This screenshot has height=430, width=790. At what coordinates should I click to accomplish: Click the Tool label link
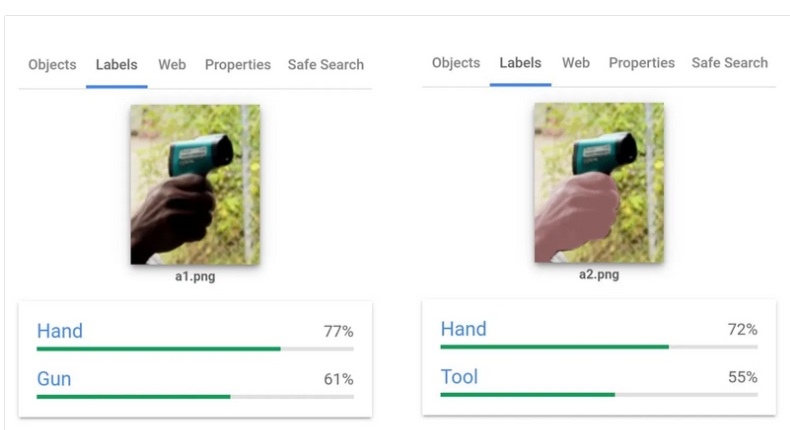tap(460, 377)
